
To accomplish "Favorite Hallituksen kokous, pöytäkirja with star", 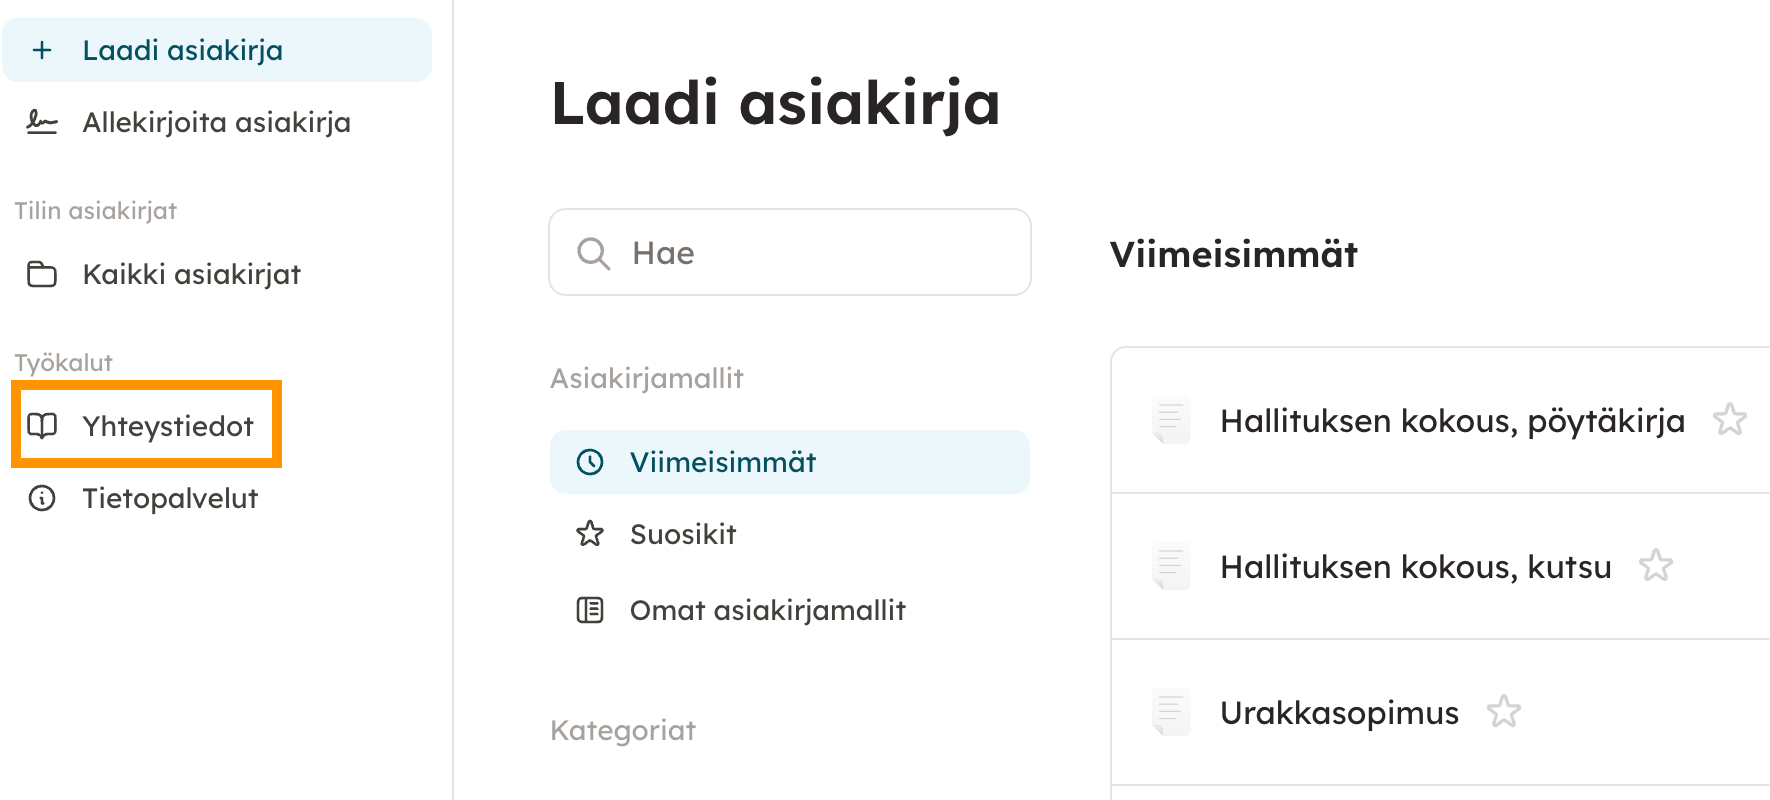I will tap(1729, 420).
